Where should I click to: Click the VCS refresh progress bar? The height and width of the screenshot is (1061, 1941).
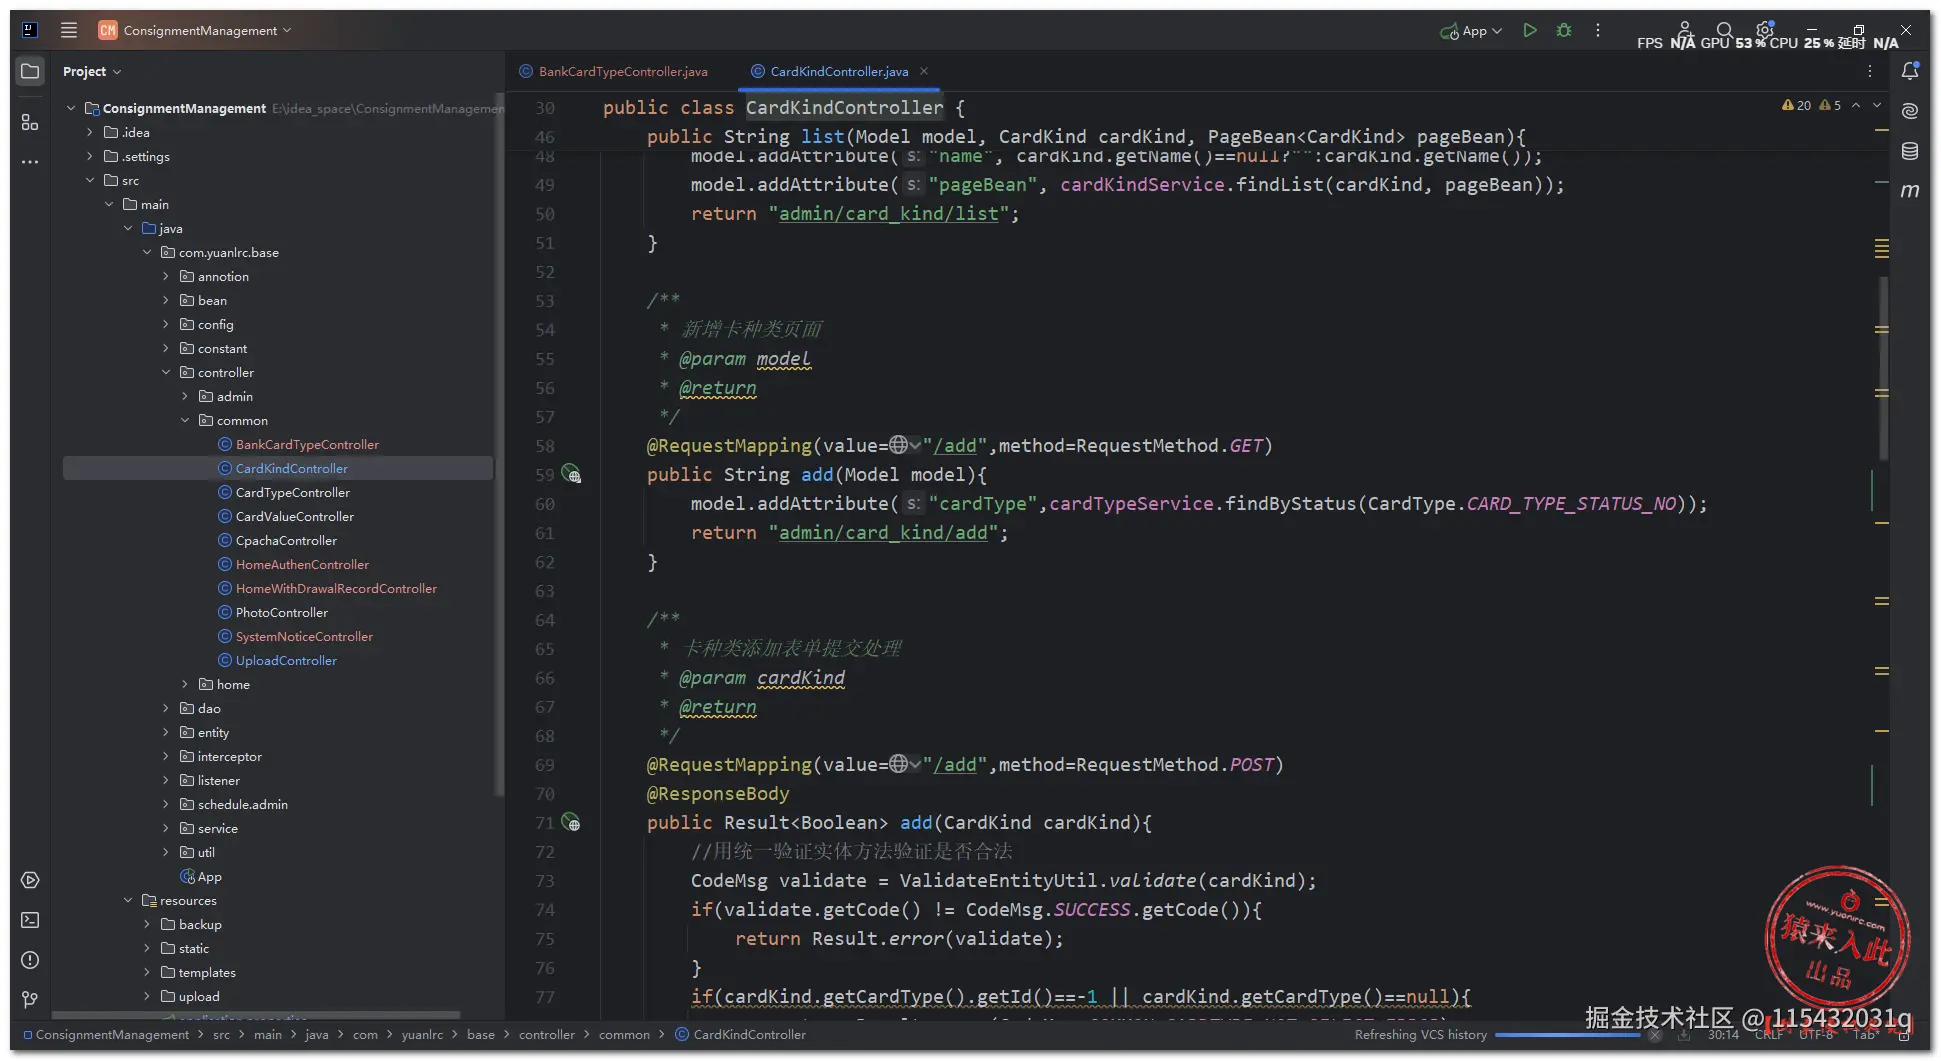1568,1035
